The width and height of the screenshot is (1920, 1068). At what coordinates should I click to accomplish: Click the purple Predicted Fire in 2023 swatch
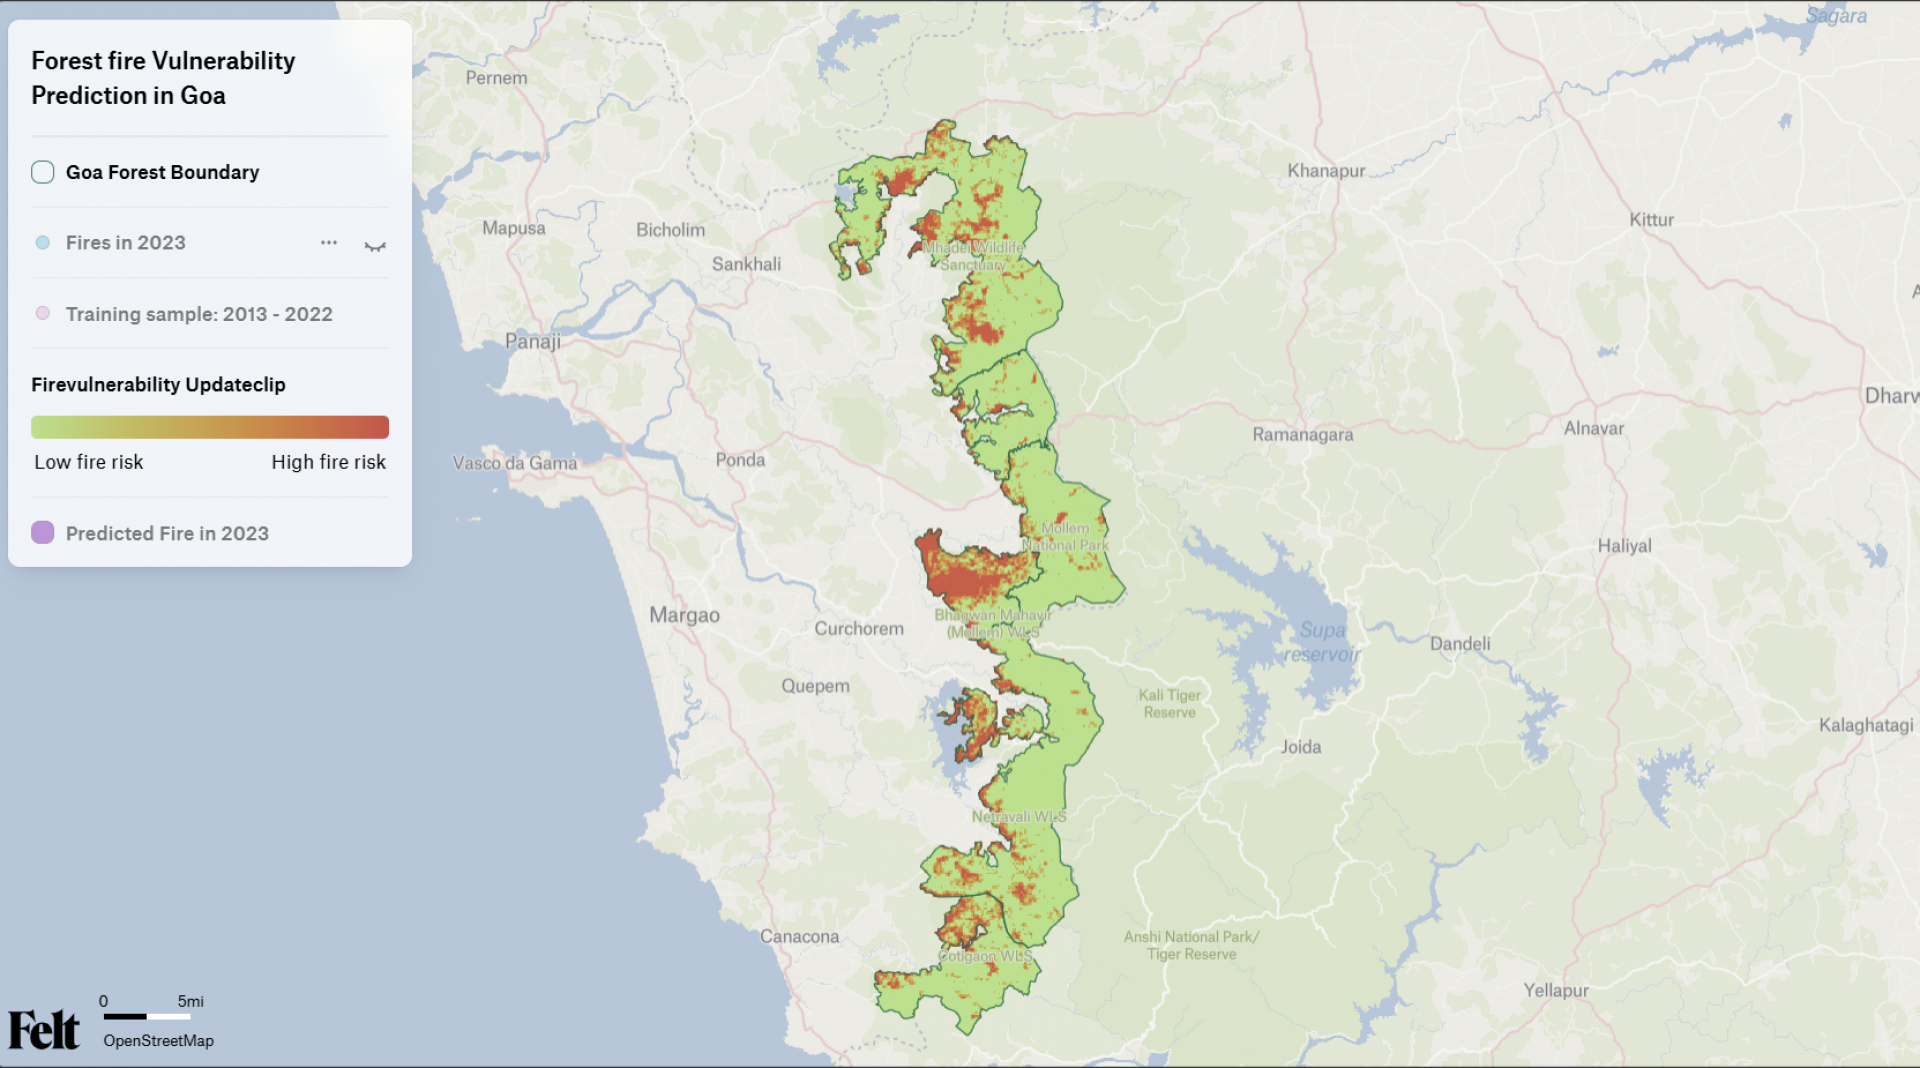point(43,533)
